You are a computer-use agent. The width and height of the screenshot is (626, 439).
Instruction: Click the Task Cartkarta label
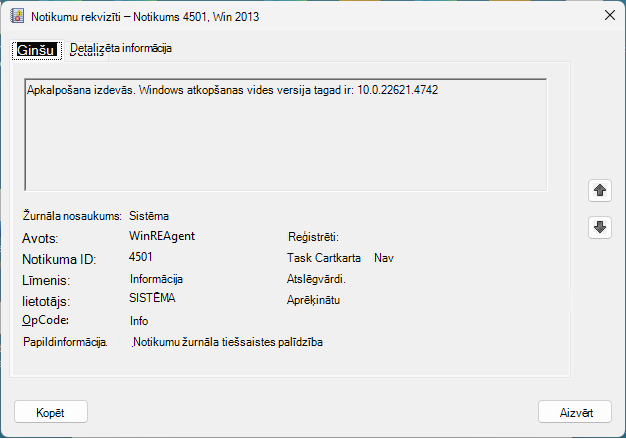(x=324, y=258)
